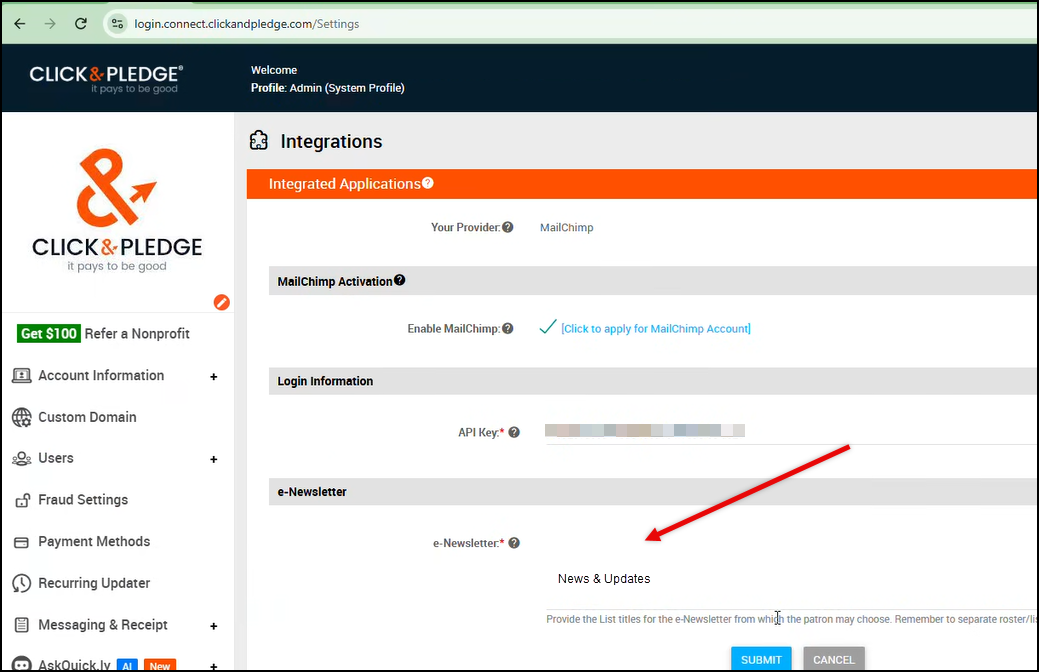Click the Profile: Admin (System Profile) text
The image size is (1039, 672).
coord(327,87)
